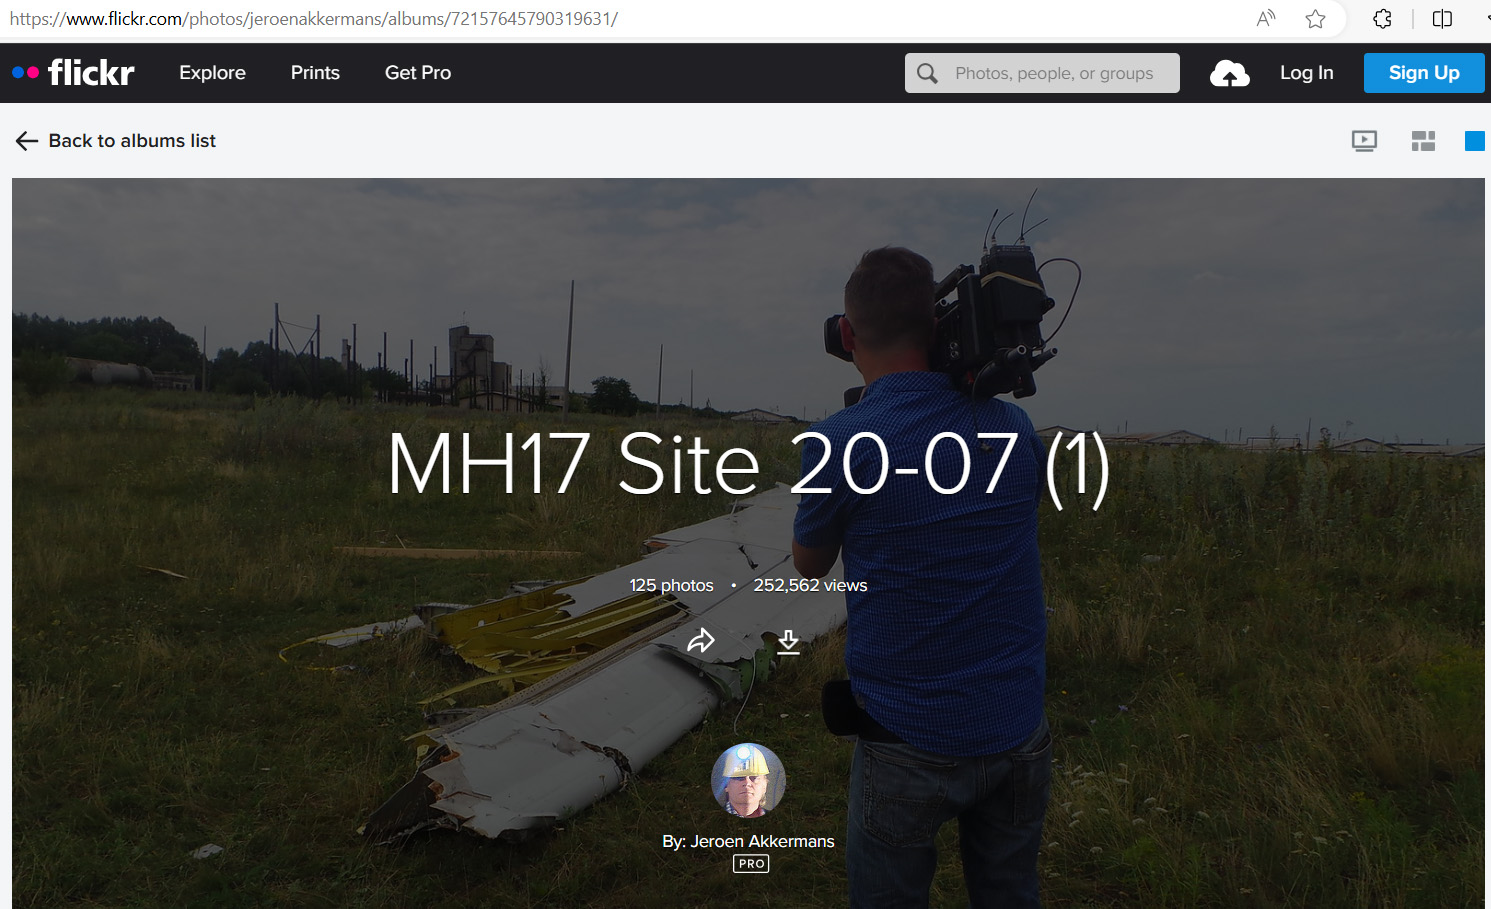Click the PRO badge
Viewport: 1491px width, 909px height.
tap(751, 864)
